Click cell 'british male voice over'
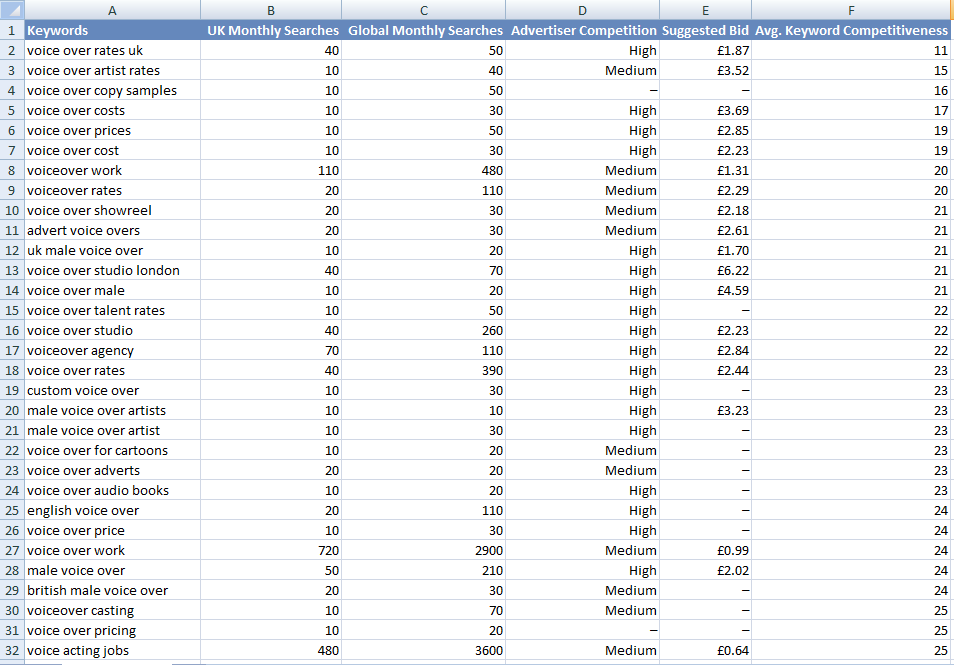This screenshot has width=954, height=665. (x=113, y=590)
